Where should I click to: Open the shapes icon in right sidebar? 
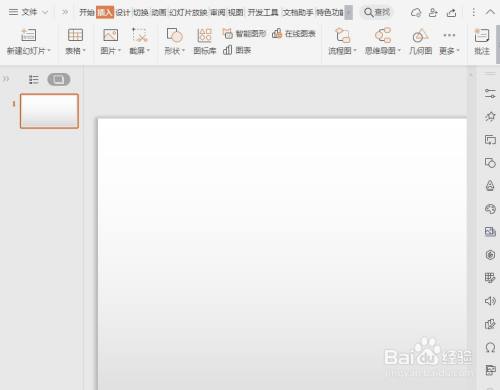coord(490,163)
